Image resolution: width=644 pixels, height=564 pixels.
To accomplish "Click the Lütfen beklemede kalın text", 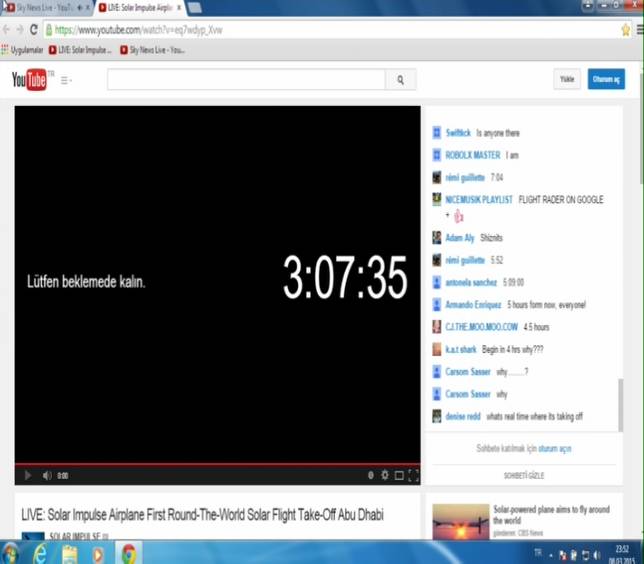I will click(86, 282).
